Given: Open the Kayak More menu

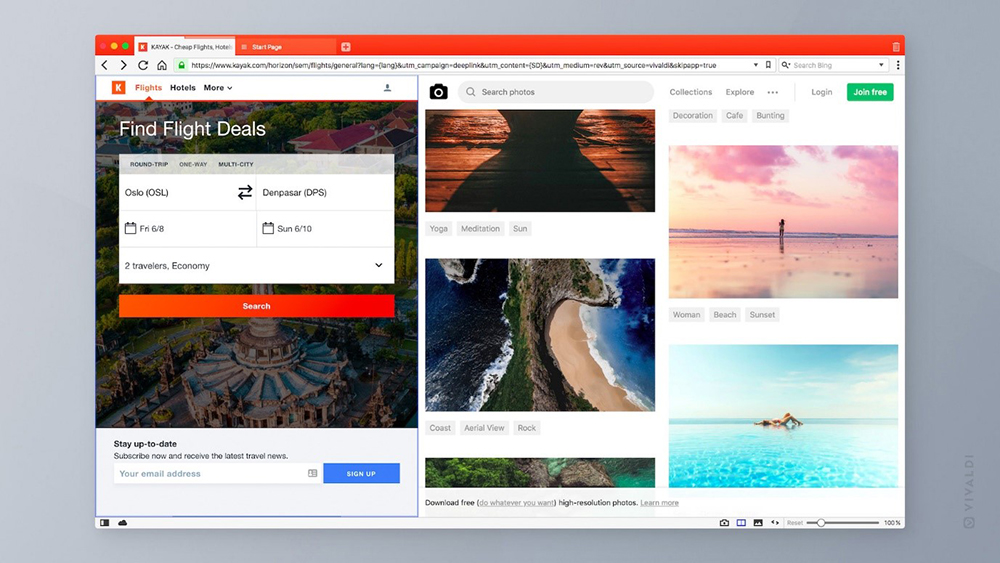Looking at the screenshot, I should point(218,88).
